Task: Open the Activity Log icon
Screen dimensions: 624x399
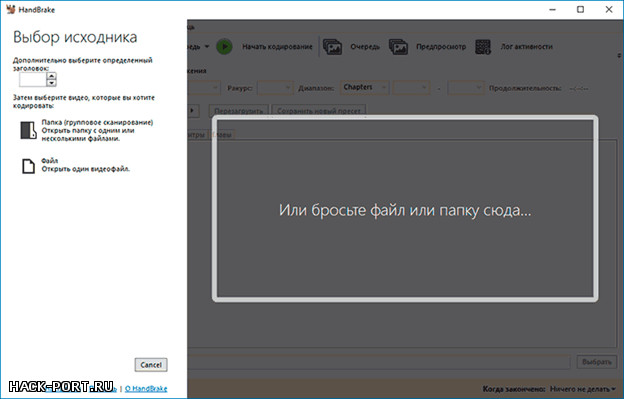Action: 483,47
